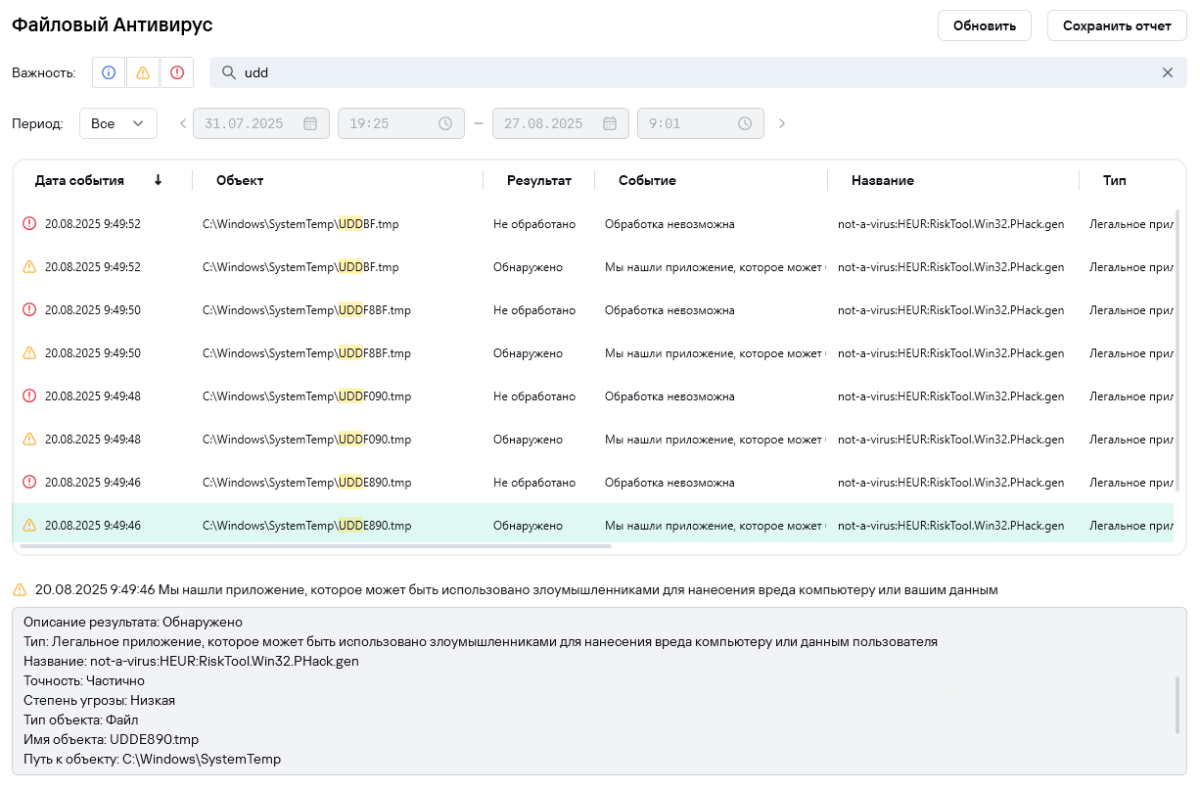This screenshot has width=1200, height=790.
Task: Click Точность: Частично line in details
Action: (84, 681)
